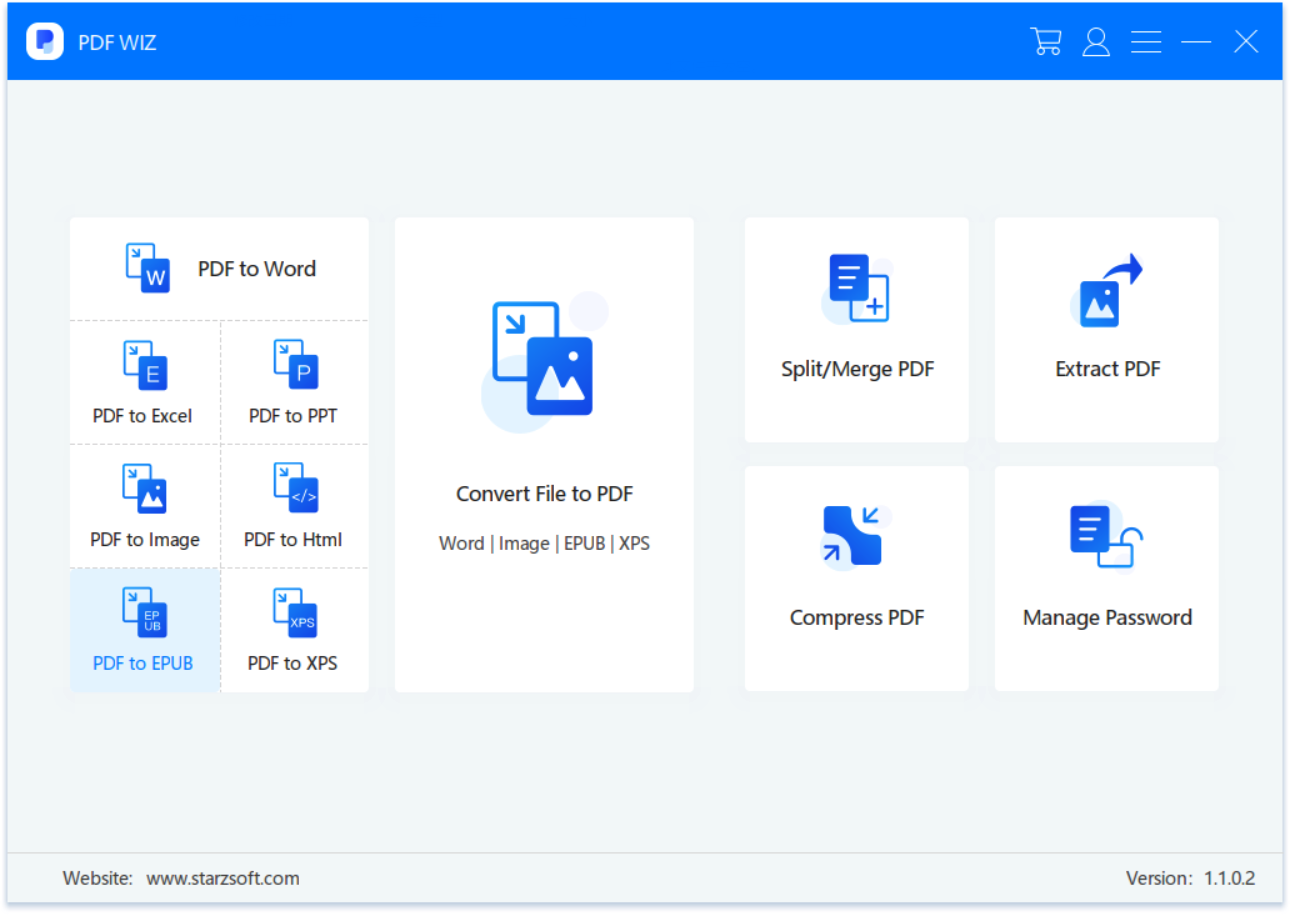
Task: Click the Word | Image | EPUB | XPS subtitle
Action: 544,544
